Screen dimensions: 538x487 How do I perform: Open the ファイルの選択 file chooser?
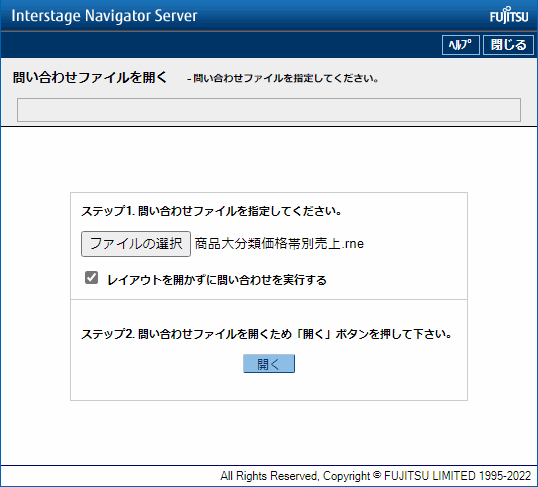click(x=136, y=244)
